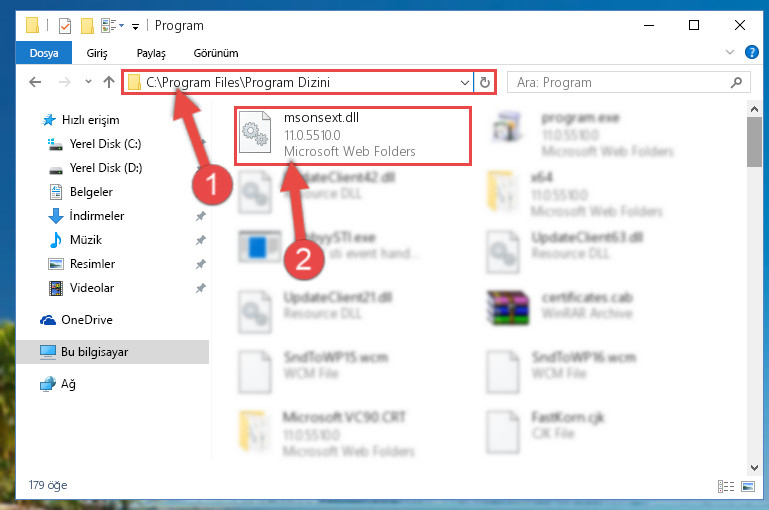Expand the ribbon with the chevron
The width and height of the screenshot is (769, 510).
[730, 52]
